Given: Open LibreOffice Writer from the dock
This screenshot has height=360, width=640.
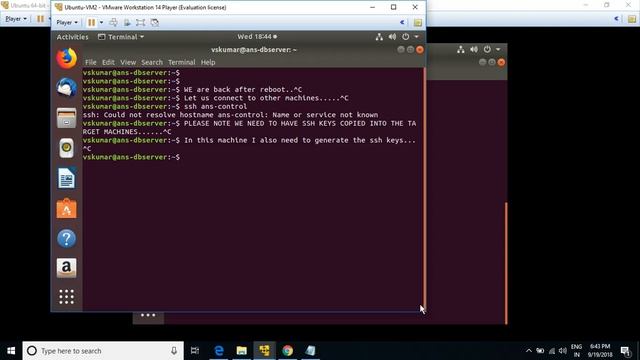Looking at the screenshot, I should click(67, 178).
